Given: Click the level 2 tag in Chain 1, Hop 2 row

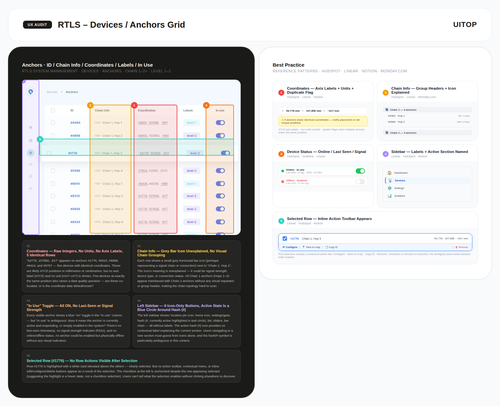Looking at the screenshot, I should pyautogui.click(x=191, y=136).
